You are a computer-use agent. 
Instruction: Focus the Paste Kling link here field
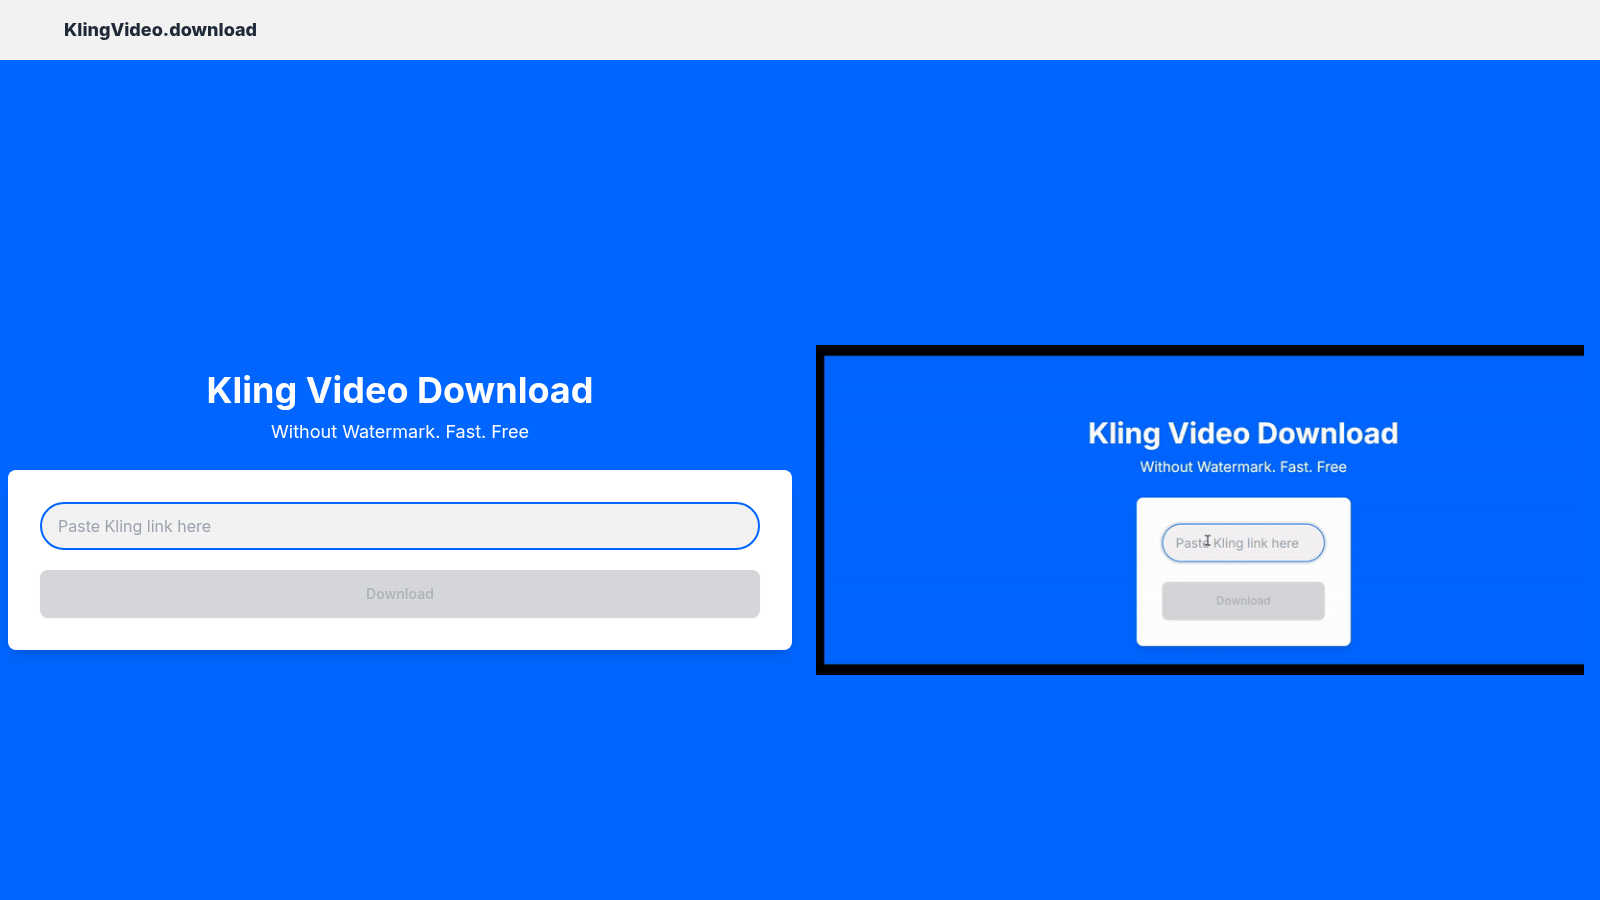[400, 526]
